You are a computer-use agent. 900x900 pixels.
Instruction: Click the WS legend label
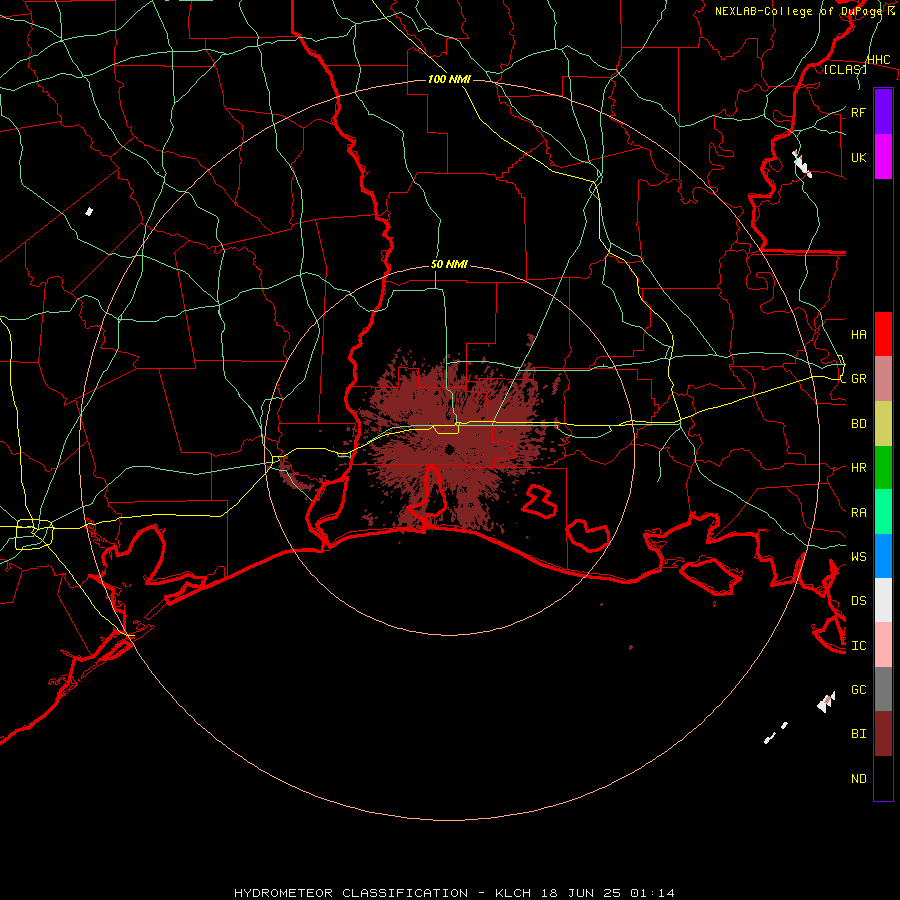pyautogui.click(x=858, y=556)
